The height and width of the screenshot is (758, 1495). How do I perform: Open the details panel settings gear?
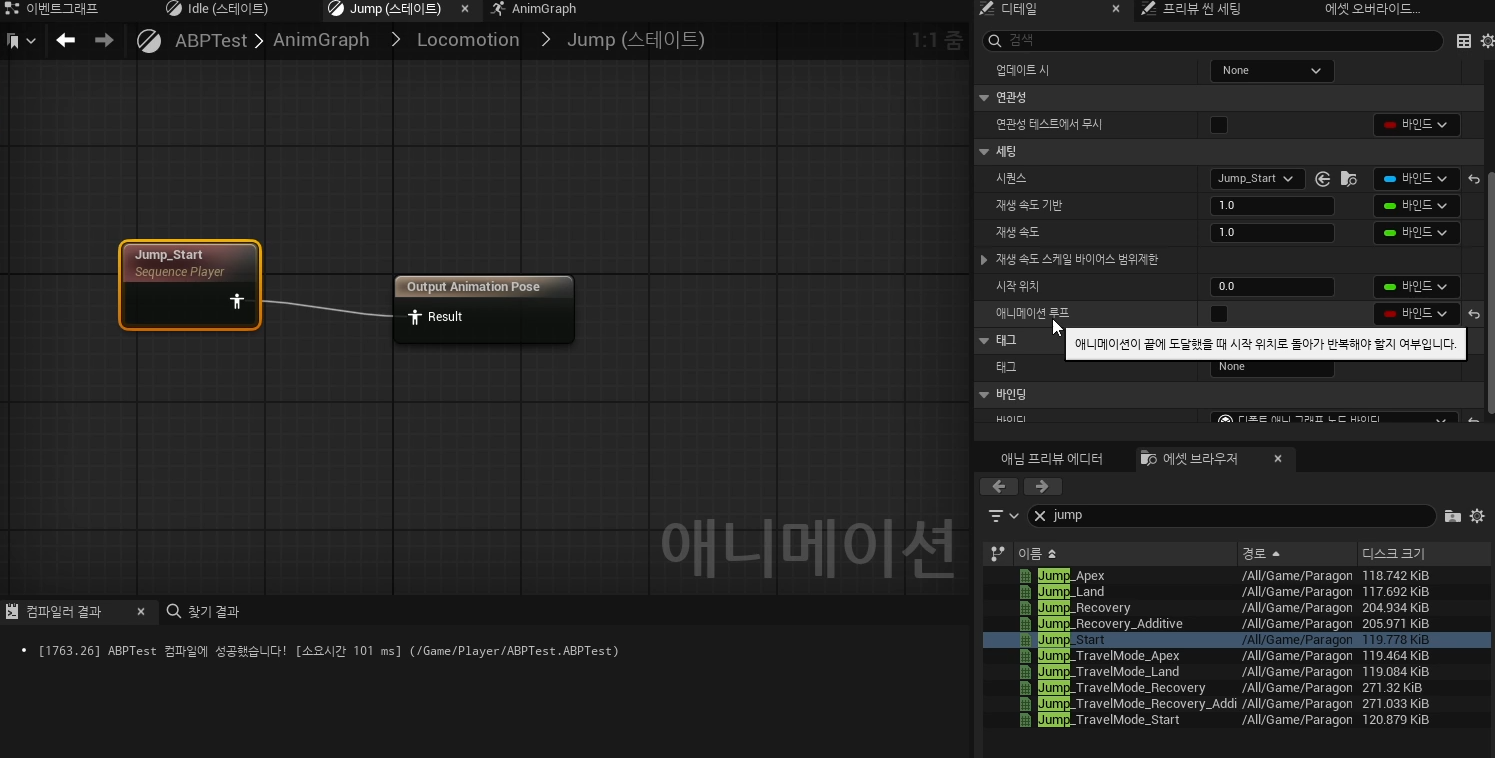(x=1486, y=41)
